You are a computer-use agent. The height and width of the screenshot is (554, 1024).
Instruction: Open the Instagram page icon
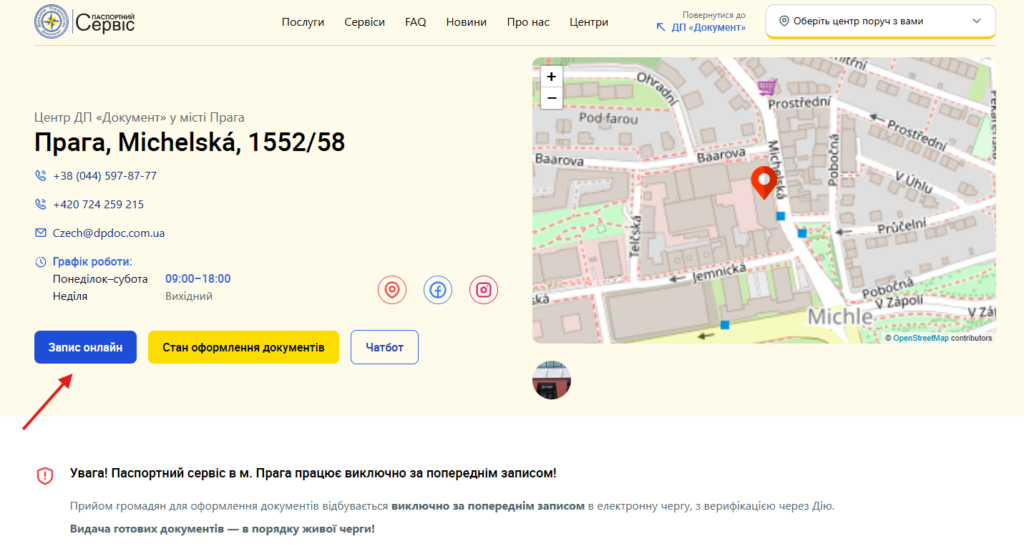(483, 290)
